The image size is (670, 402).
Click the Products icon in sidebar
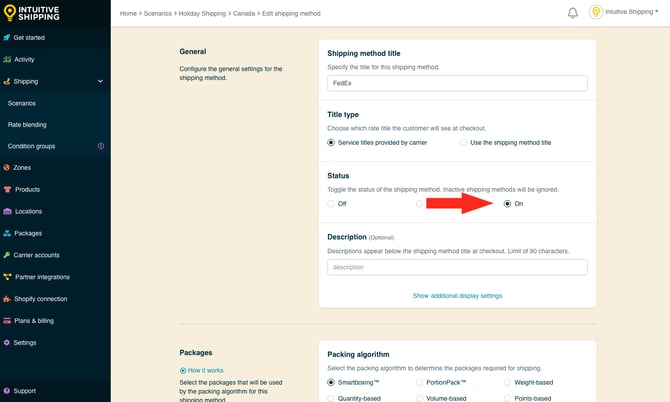(7, 190)
